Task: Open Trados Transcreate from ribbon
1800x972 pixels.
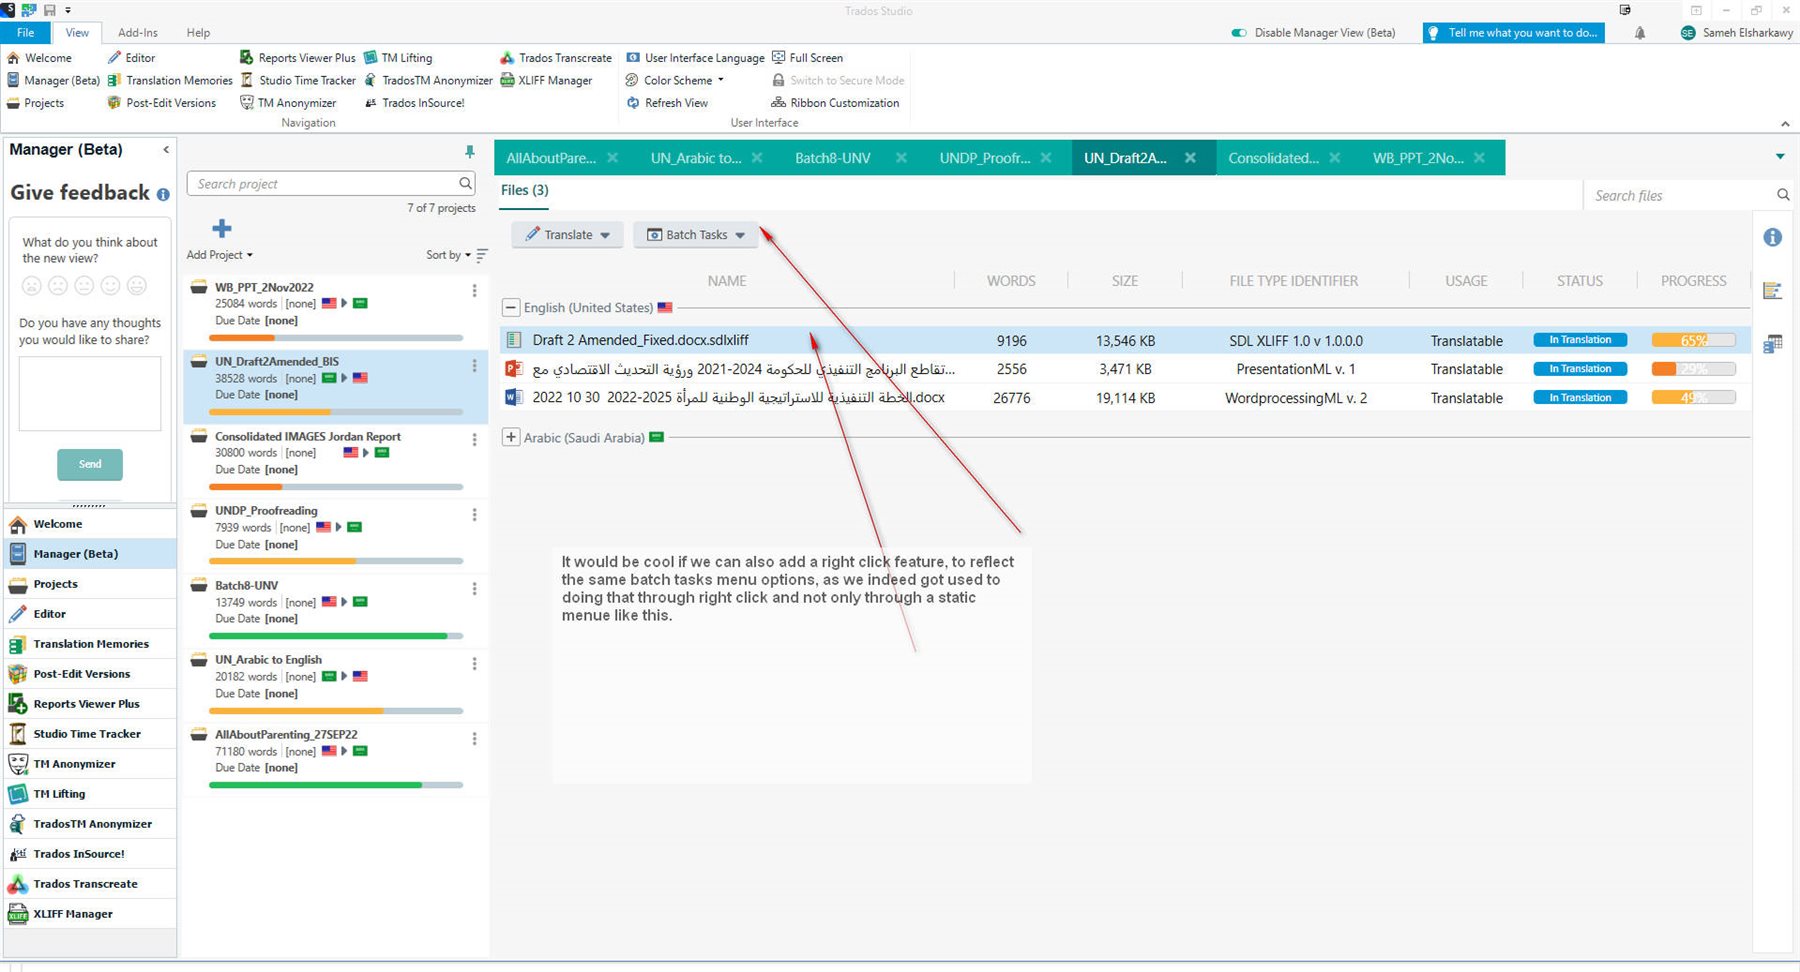Action: pos(556,58)
